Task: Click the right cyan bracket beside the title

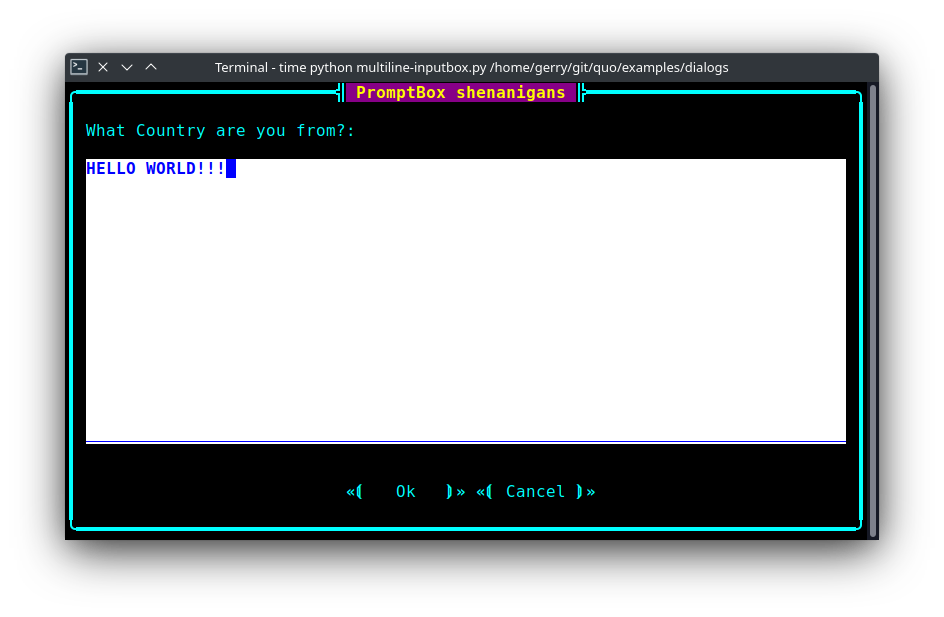Action: click(581, 92)
